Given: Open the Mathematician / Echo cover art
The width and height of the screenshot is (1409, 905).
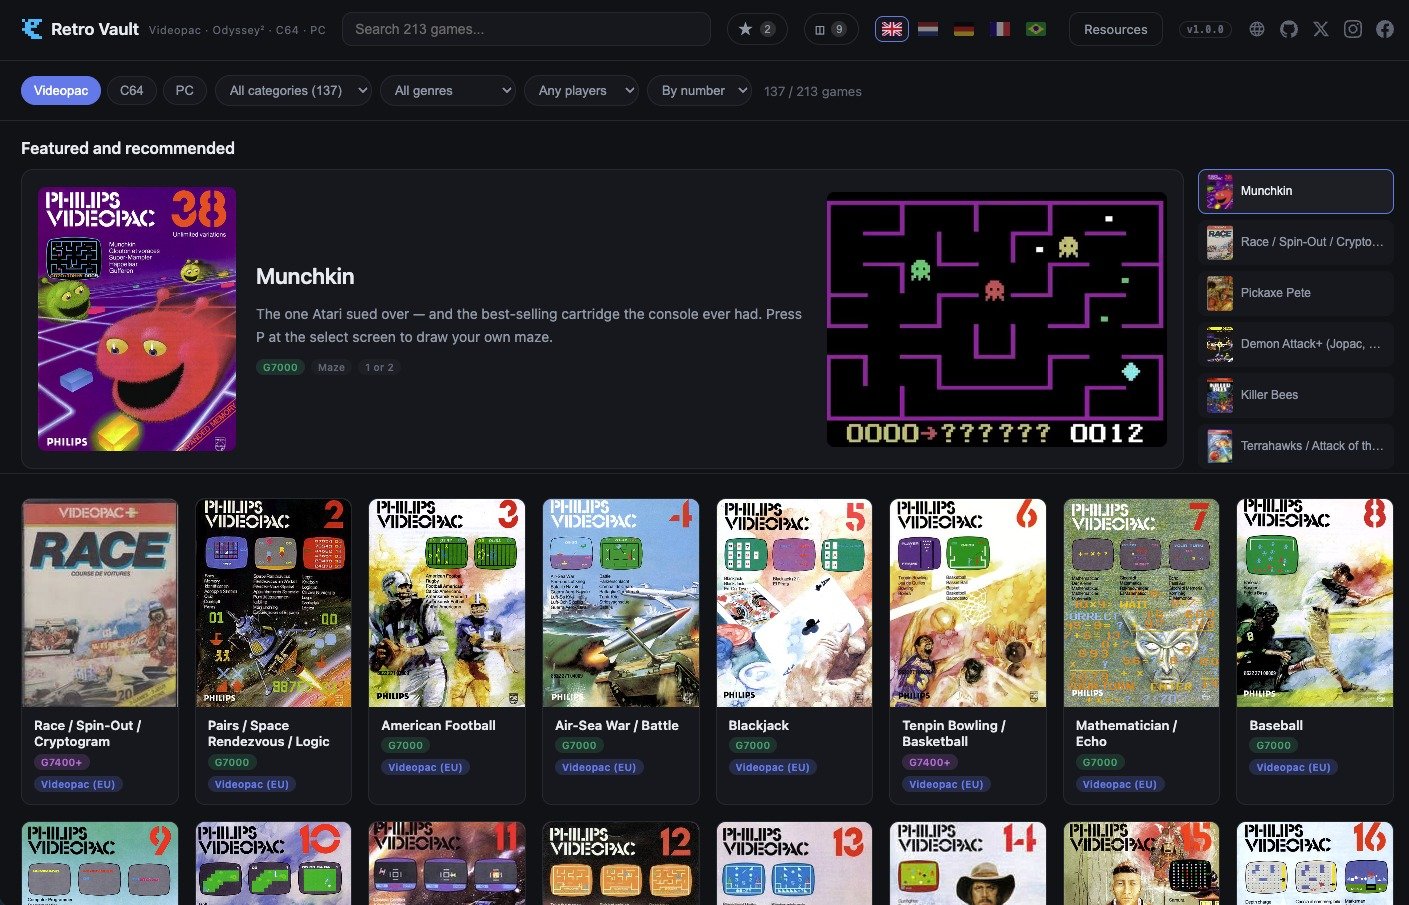Looking at the screenshot, I should (x=1142, y=603).
